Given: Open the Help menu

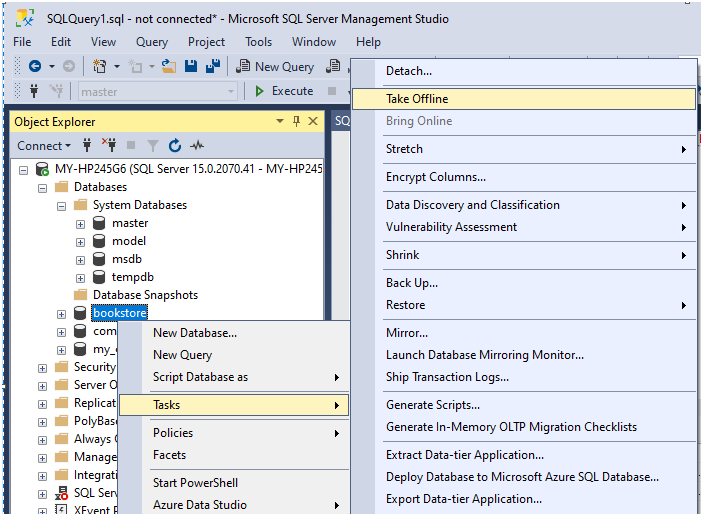Looking at the screenshot, I should (369, 42).
